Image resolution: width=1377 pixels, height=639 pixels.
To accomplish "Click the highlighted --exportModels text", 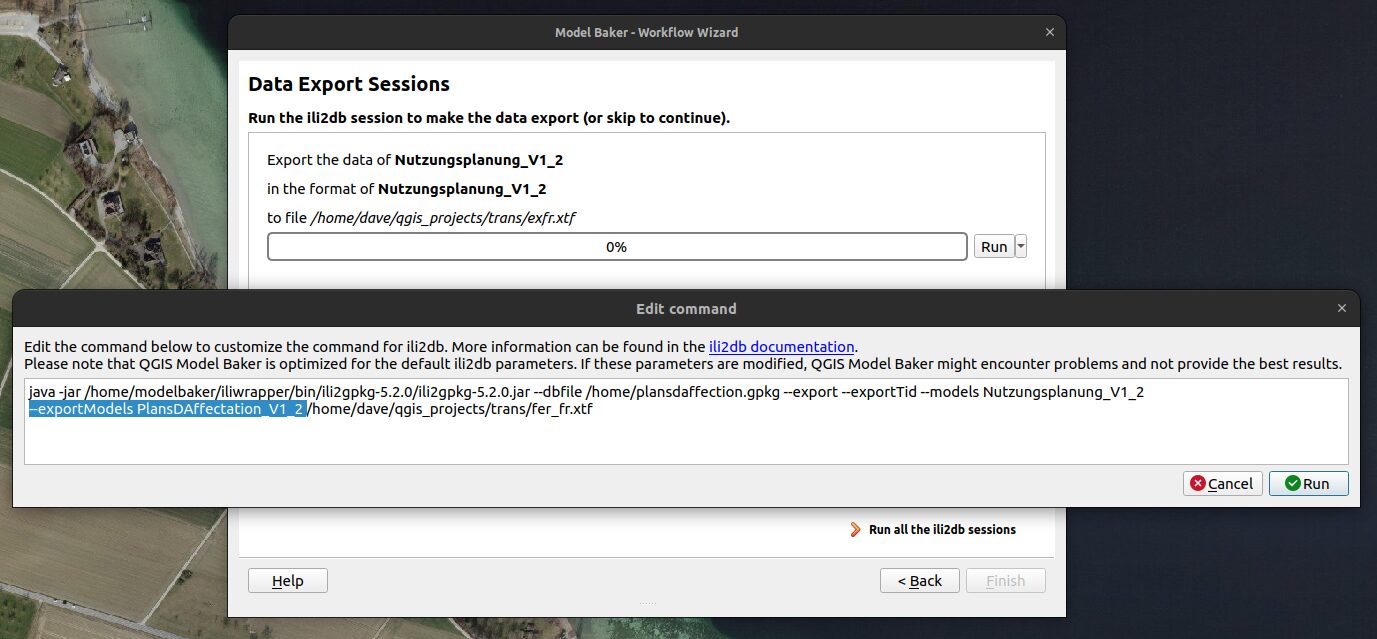I will [167, 410].
